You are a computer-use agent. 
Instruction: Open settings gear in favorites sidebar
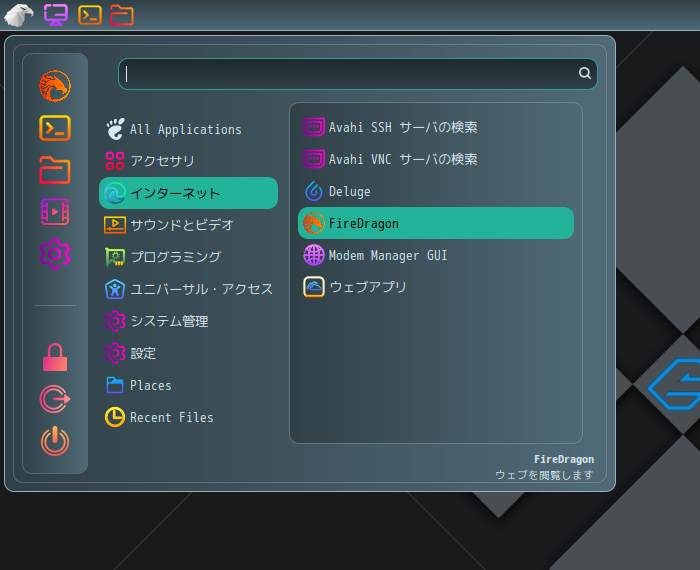55,254
